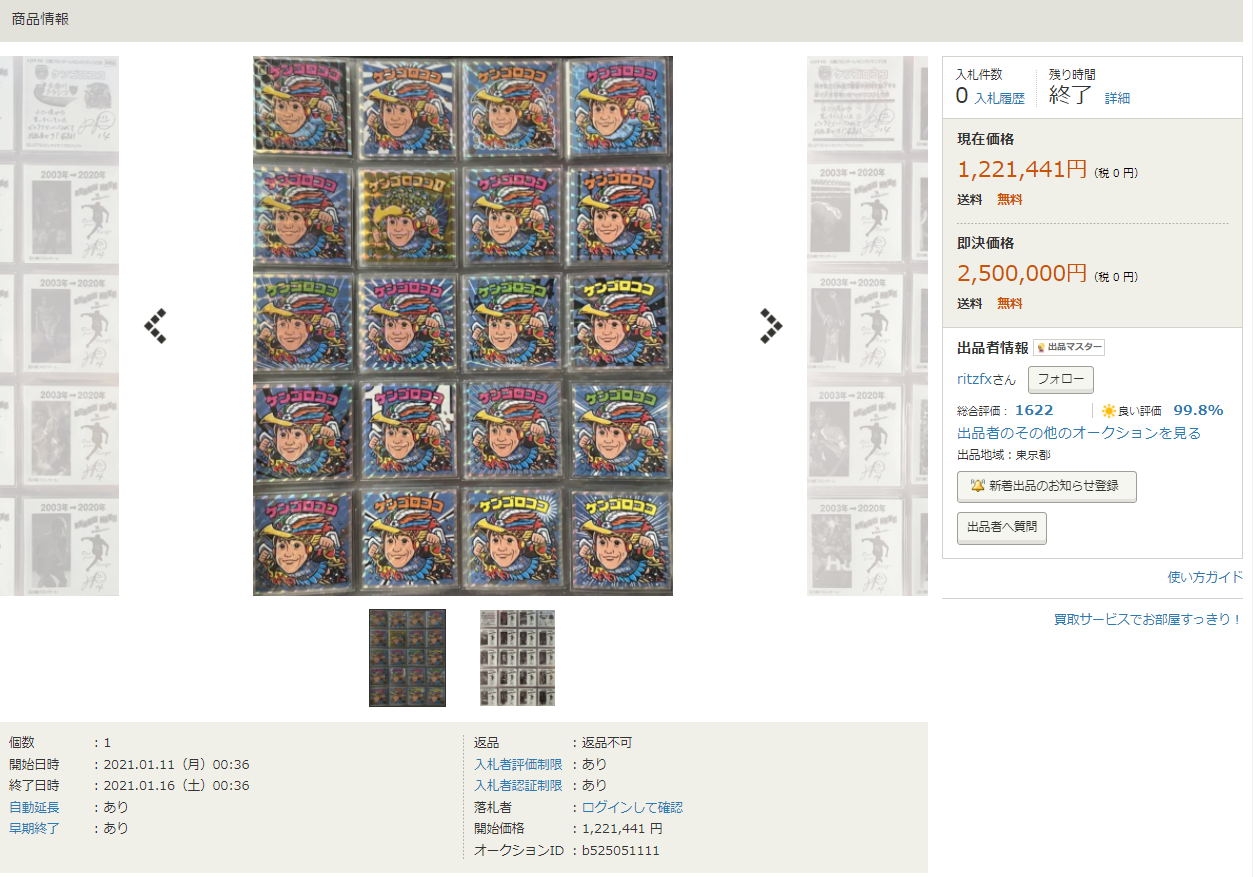Click ログインして確認 winner link
Image resolution: width=1253 pixels, height=877 pixels.
[x=633, y=807]
